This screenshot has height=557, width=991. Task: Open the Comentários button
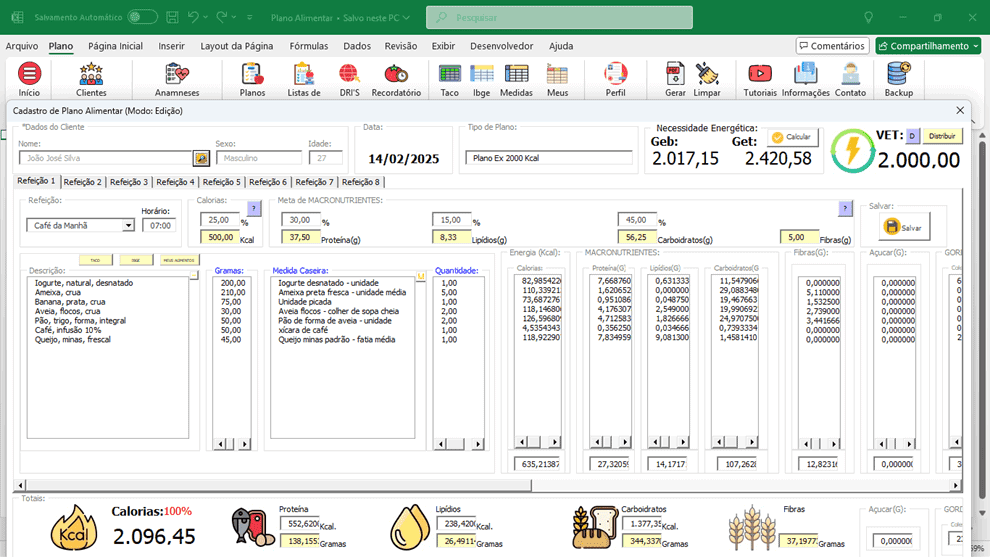pos(832,46)
